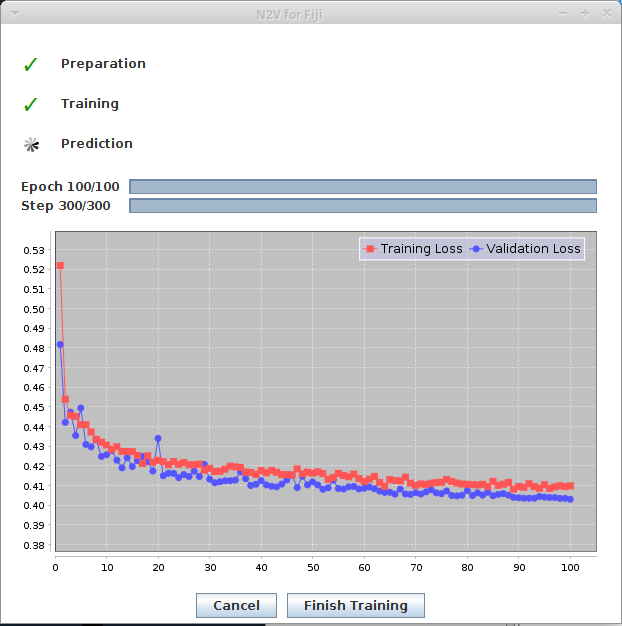
Task: Click the red Training Loss legend marker
Action: [370, 249]
